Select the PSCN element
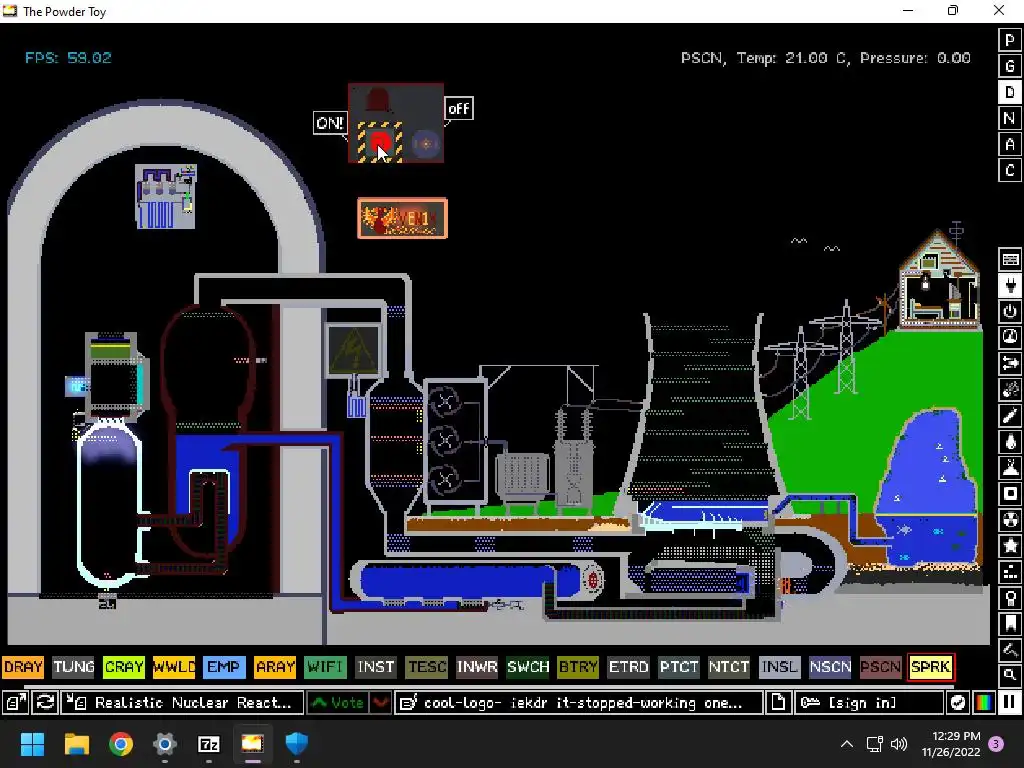This screenshot has width=1024, height=768. [x=880, y=667]
